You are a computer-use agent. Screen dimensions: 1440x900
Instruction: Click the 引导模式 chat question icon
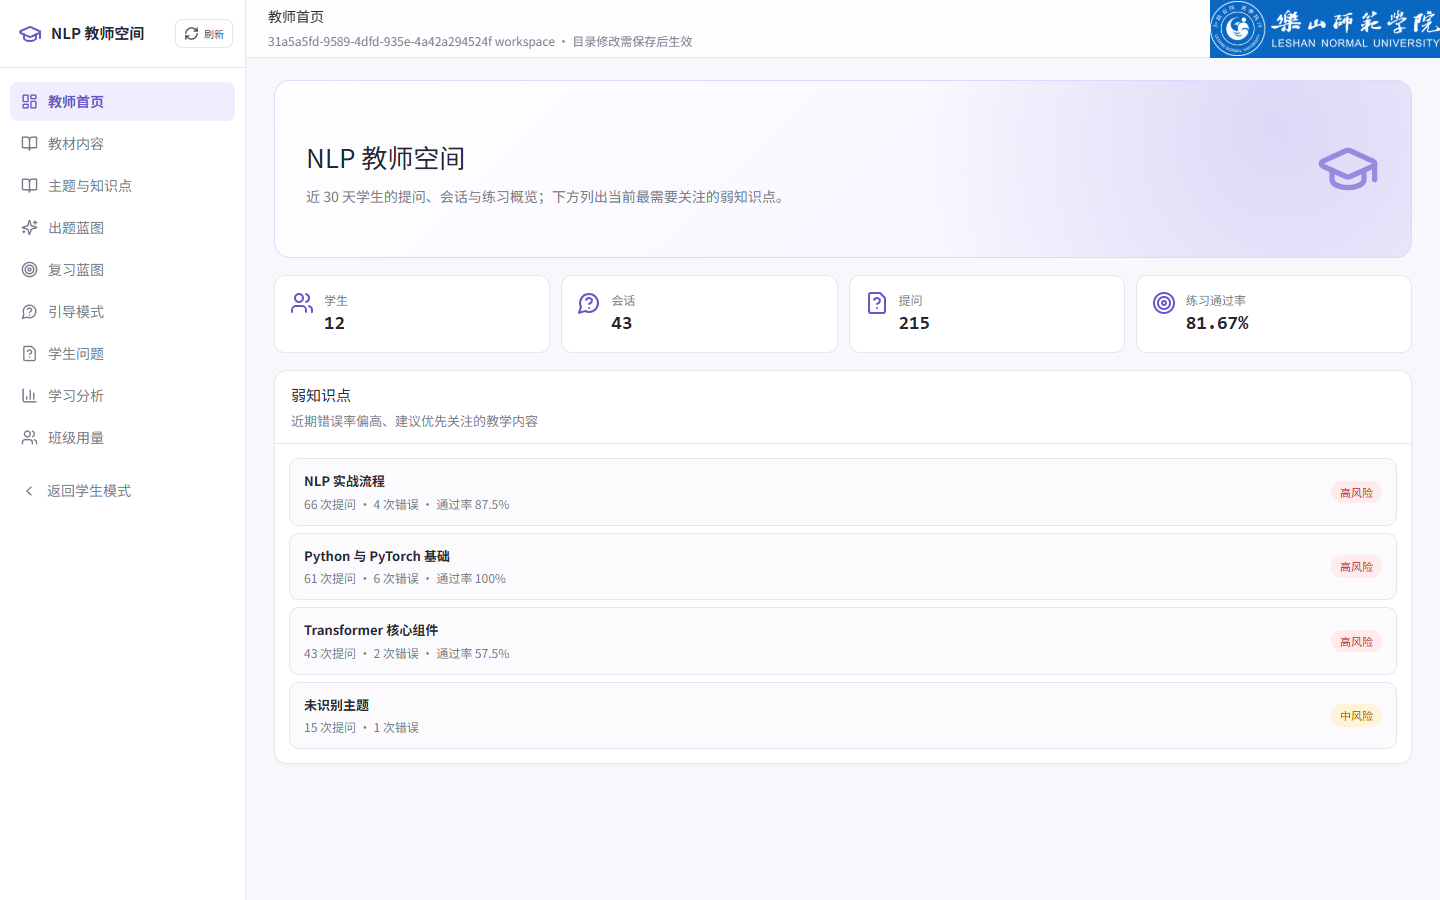tap(30, 312)
